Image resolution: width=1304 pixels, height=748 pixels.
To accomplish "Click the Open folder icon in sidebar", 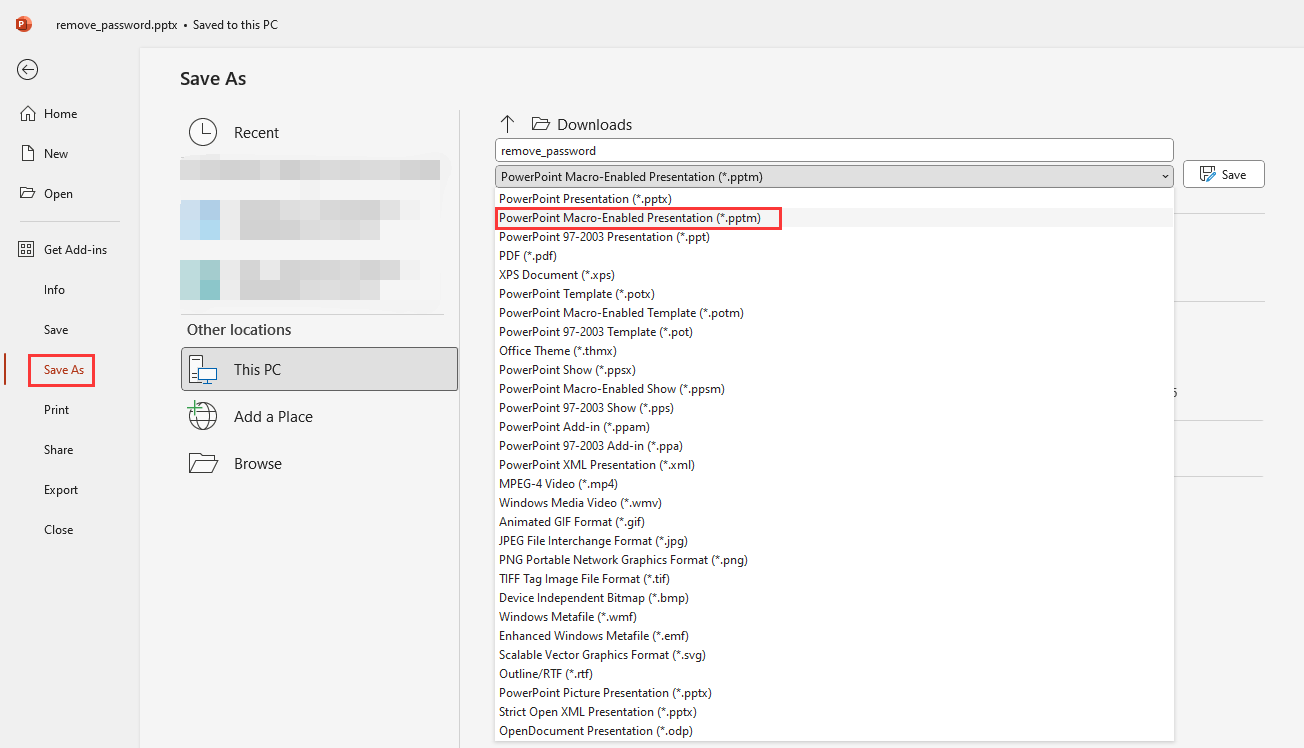I will (28, 193).
